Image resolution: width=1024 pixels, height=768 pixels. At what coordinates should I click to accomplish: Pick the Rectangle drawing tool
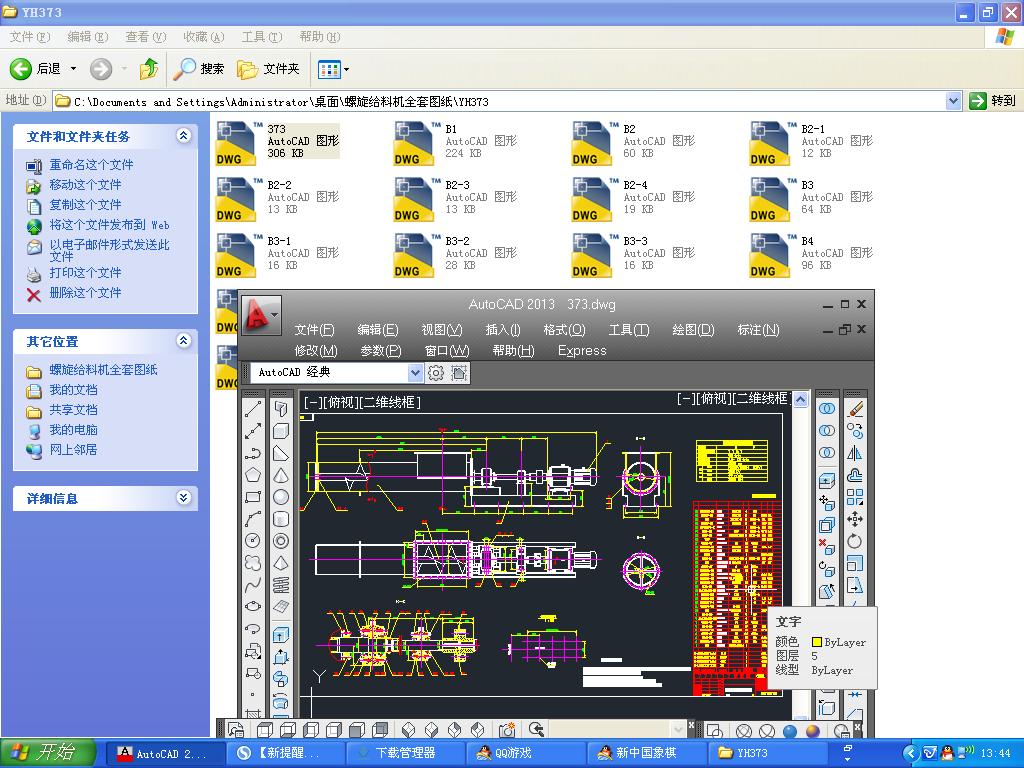(253, 497)
